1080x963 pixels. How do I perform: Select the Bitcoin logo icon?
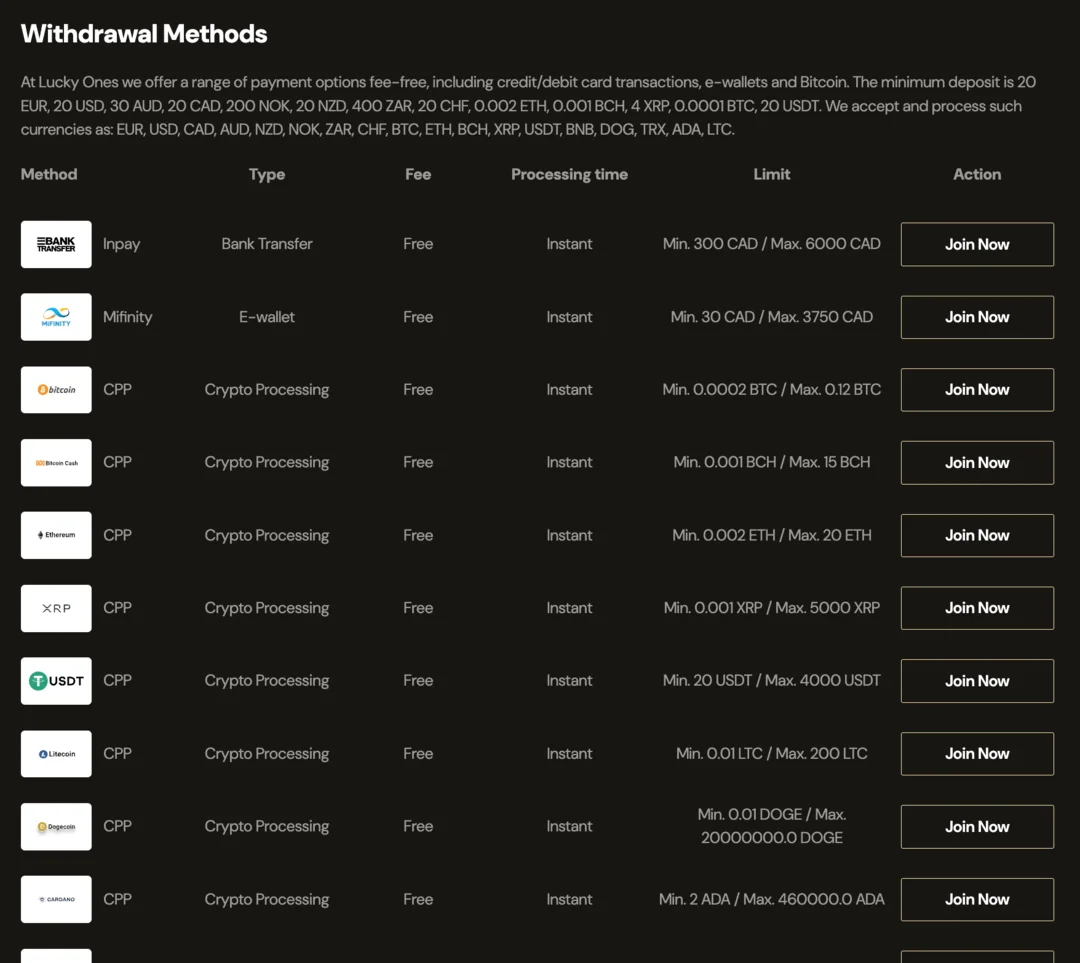[x=56, y=390]
